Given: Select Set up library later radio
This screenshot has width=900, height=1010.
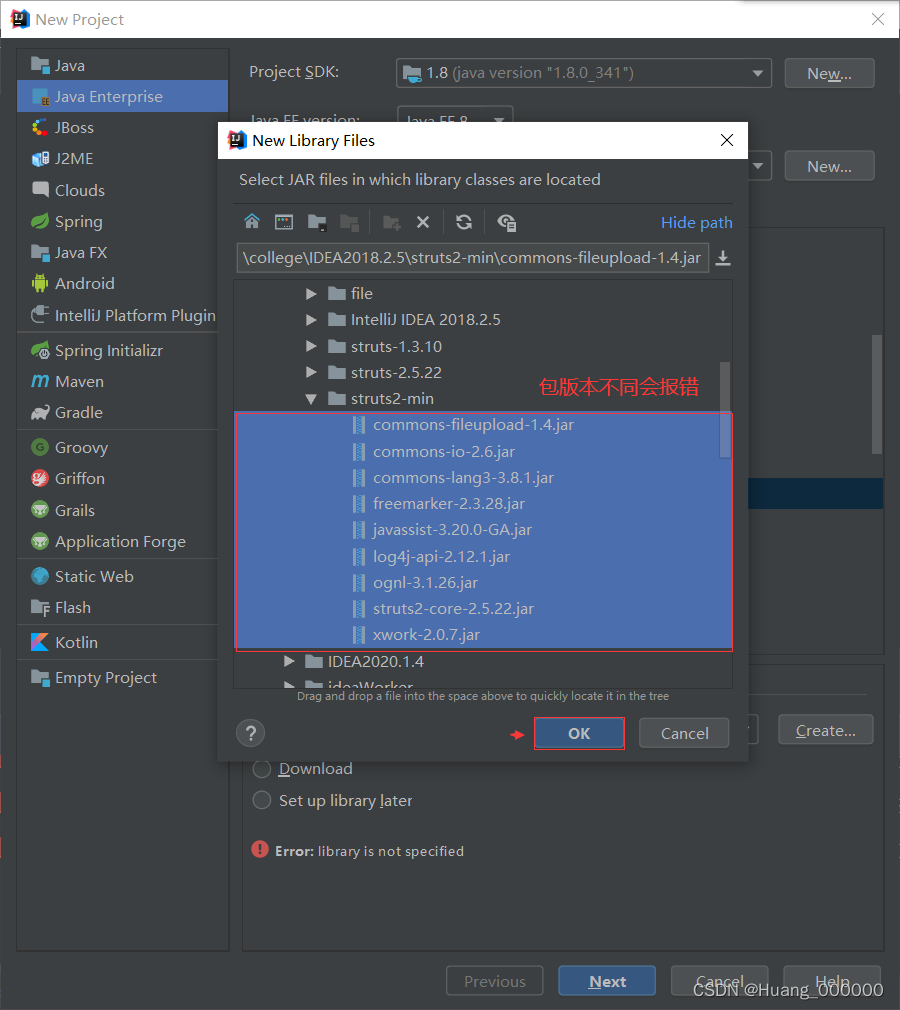Looking at the screenshot, I should point(262,800).
